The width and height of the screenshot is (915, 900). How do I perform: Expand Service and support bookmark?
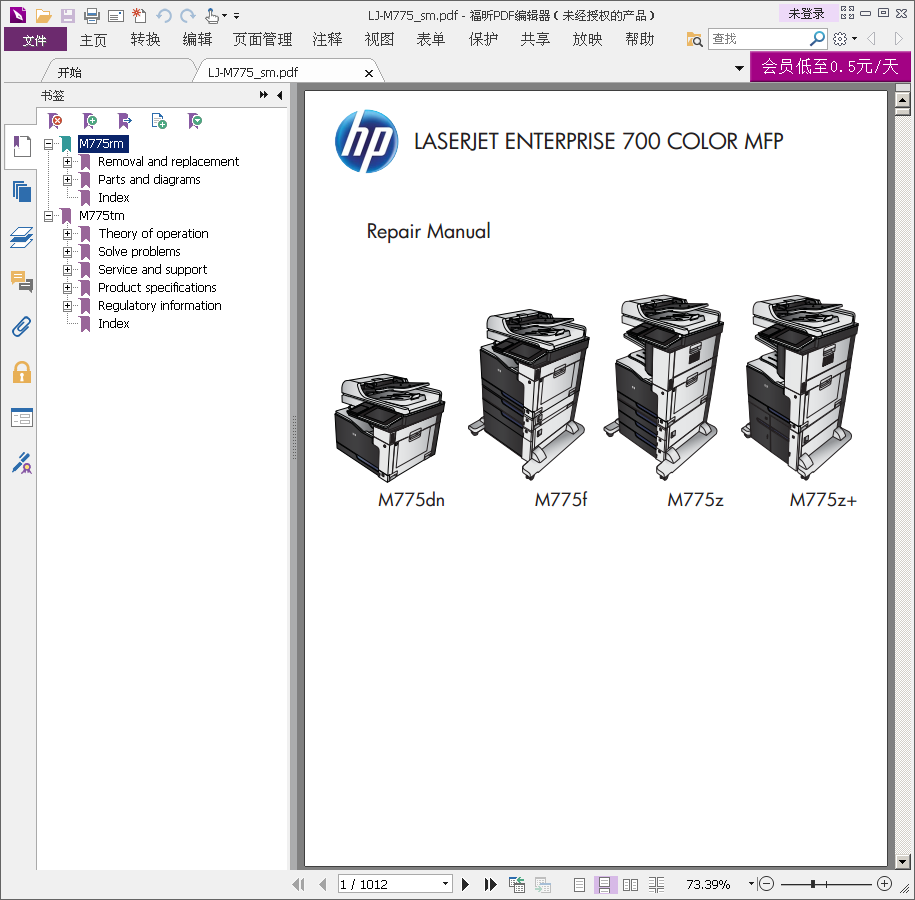click(67, 270)
